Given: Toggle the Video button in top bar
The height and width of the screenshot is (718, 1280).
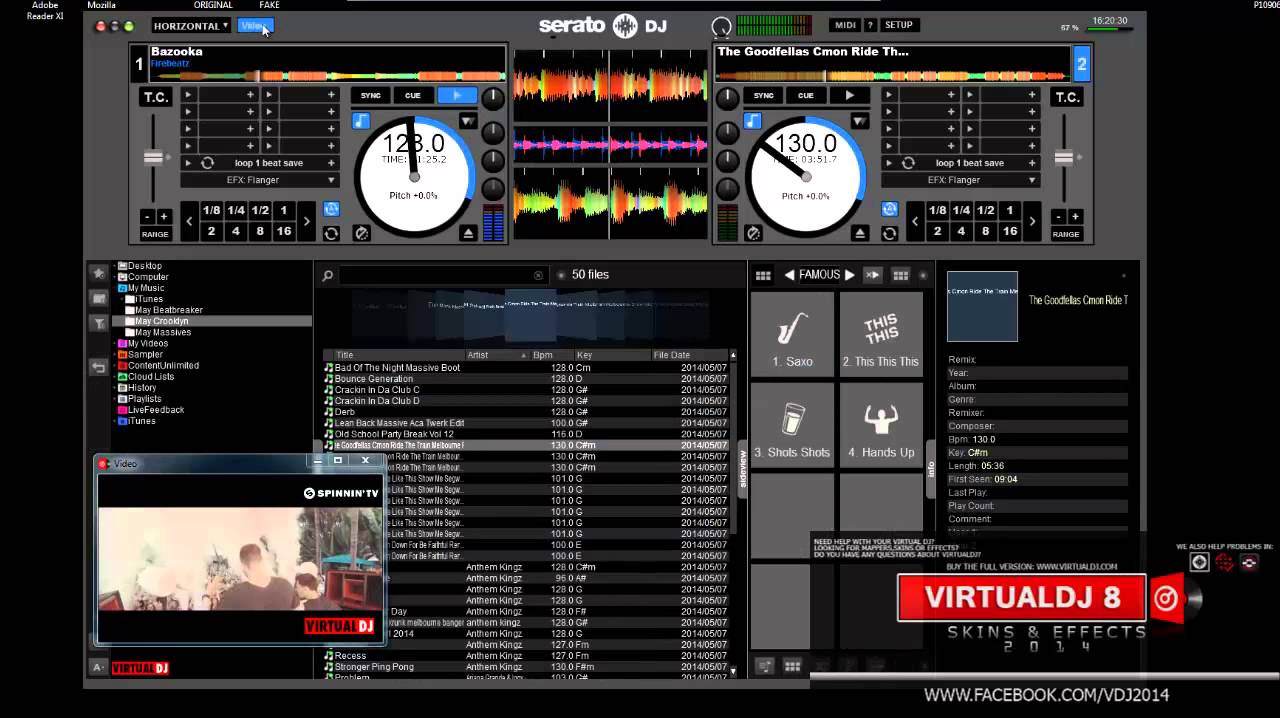Looking at the screenshot, I should coord(255,26).
